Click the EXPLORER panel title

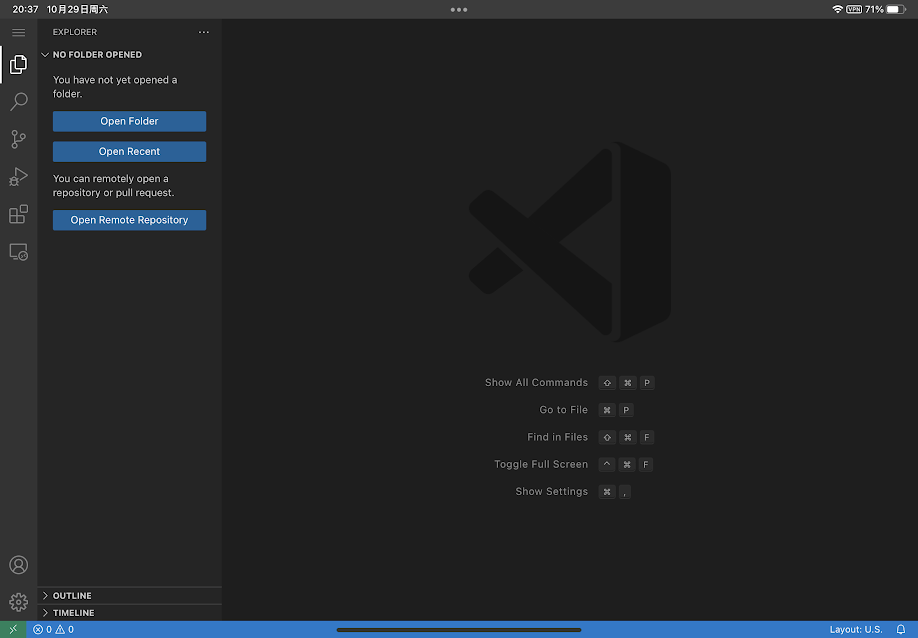(x=75, y=32)
